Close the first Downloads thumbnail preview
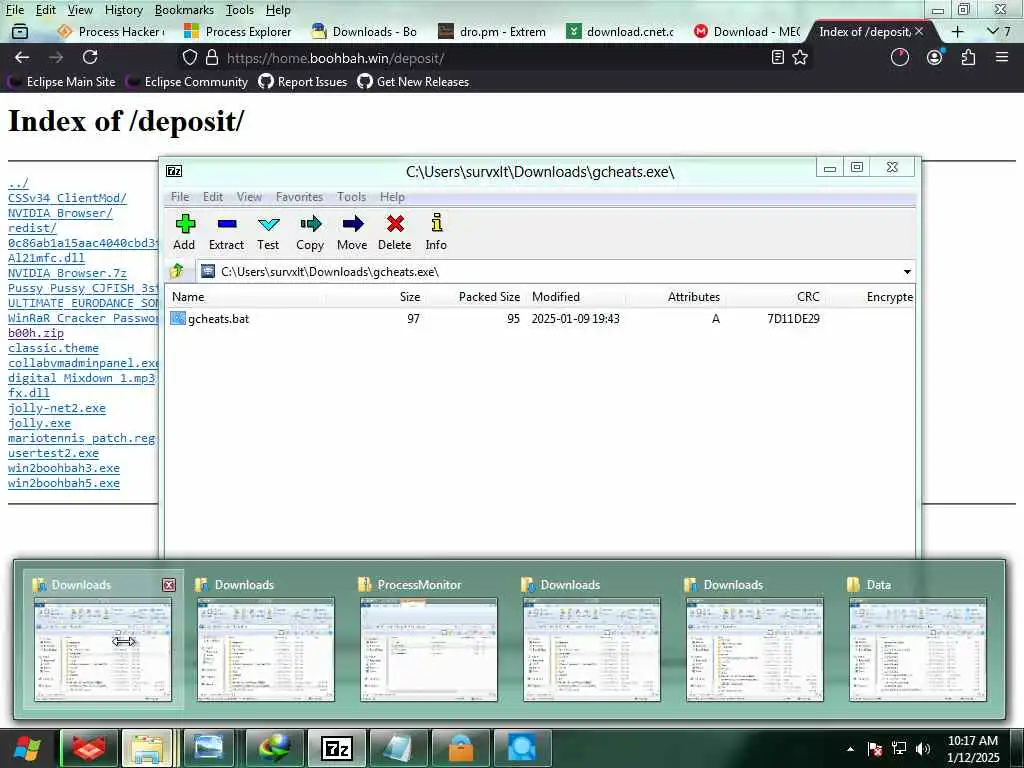 click(168, 585)
